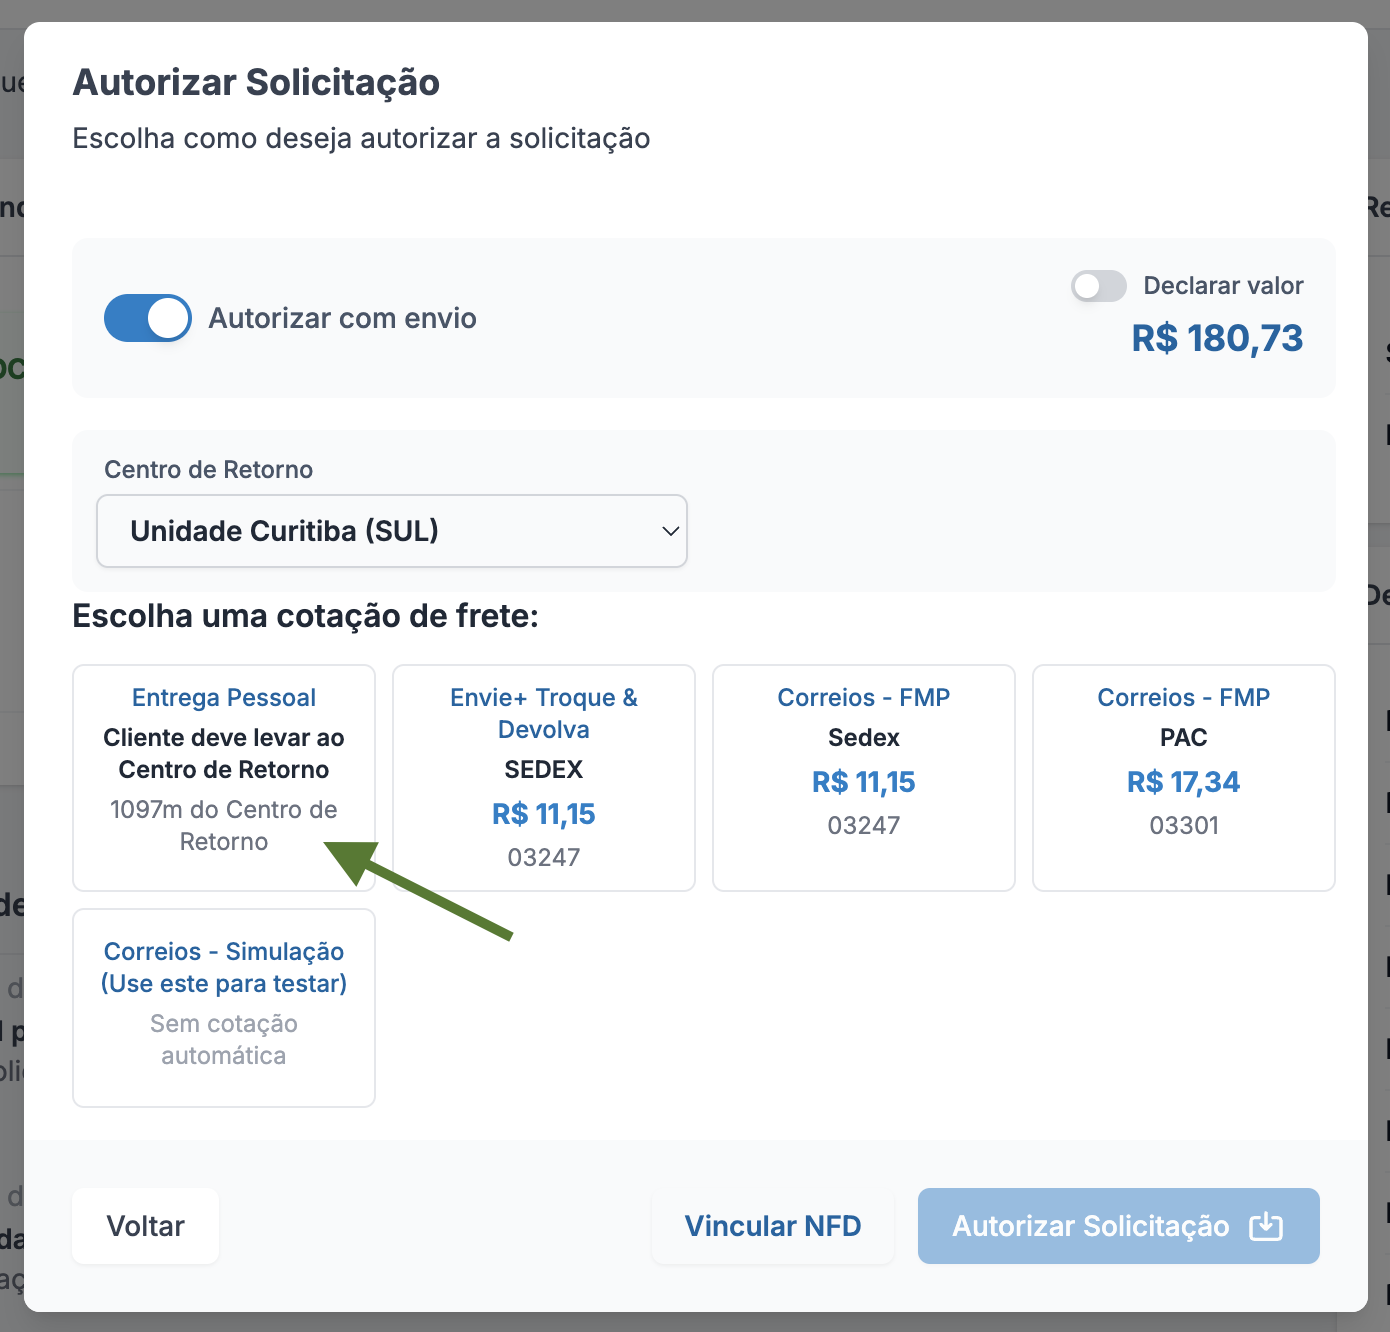
Task: Click the Envie+ Troque & Devolva title
Action: point(544,713)
